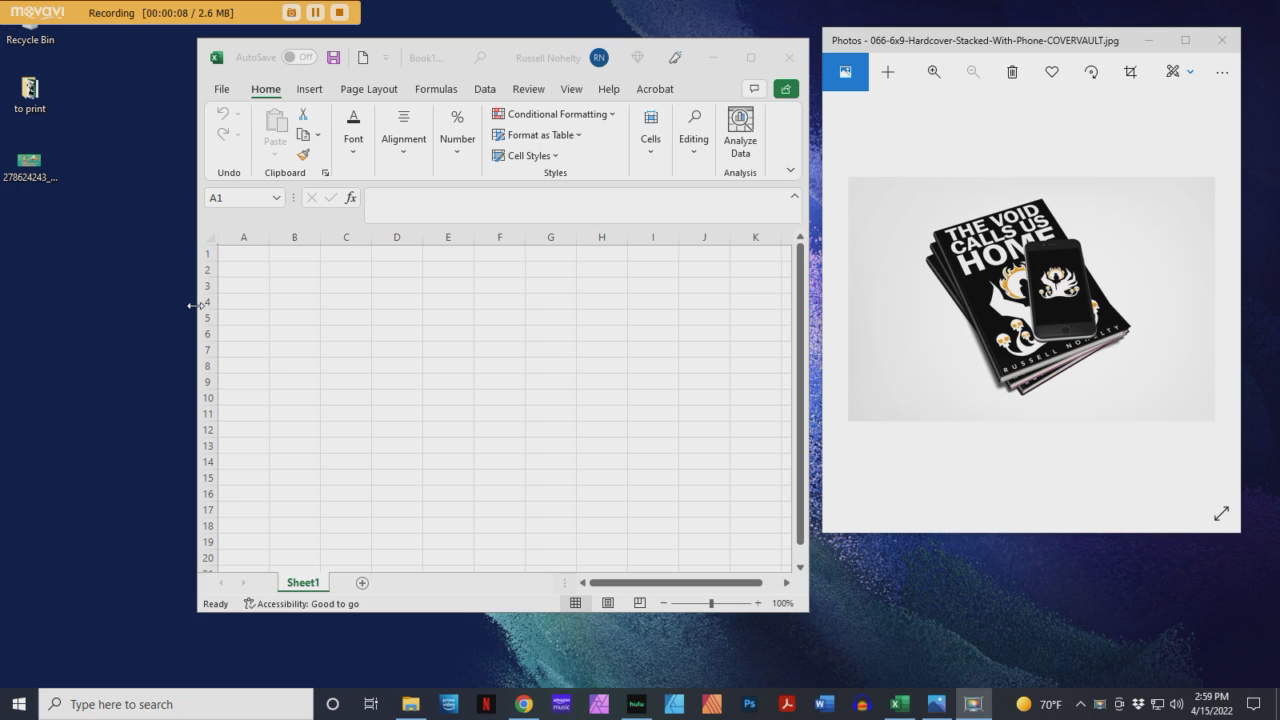Screen dimensions: 1280x720
Task: Click the Analyze Data icon
Action: (740, 120)
